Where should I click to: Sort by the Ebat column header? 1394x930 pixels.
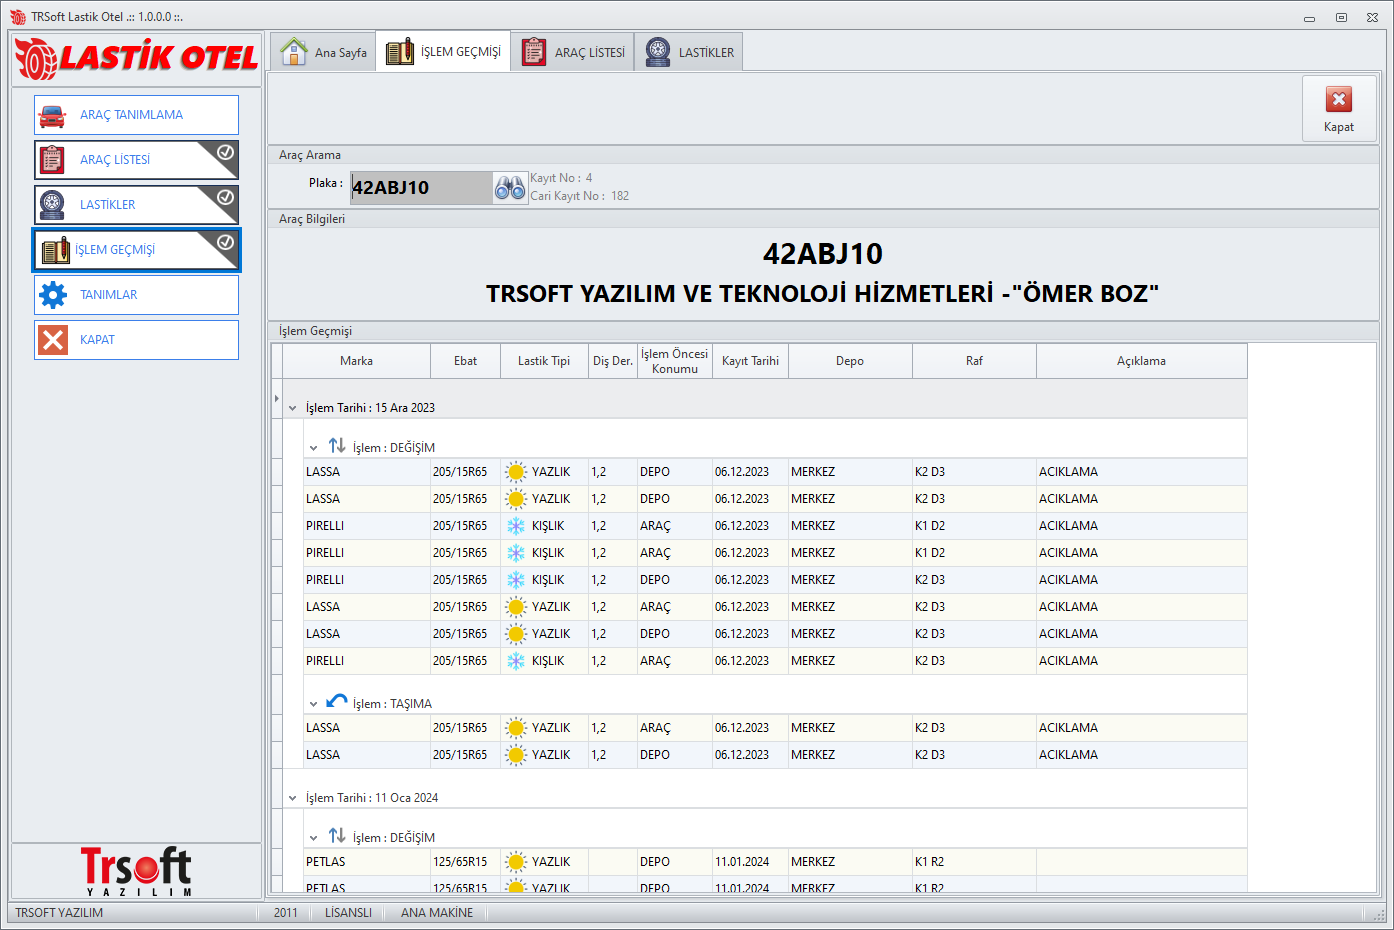pyautogui.click(x=465, y=361)
